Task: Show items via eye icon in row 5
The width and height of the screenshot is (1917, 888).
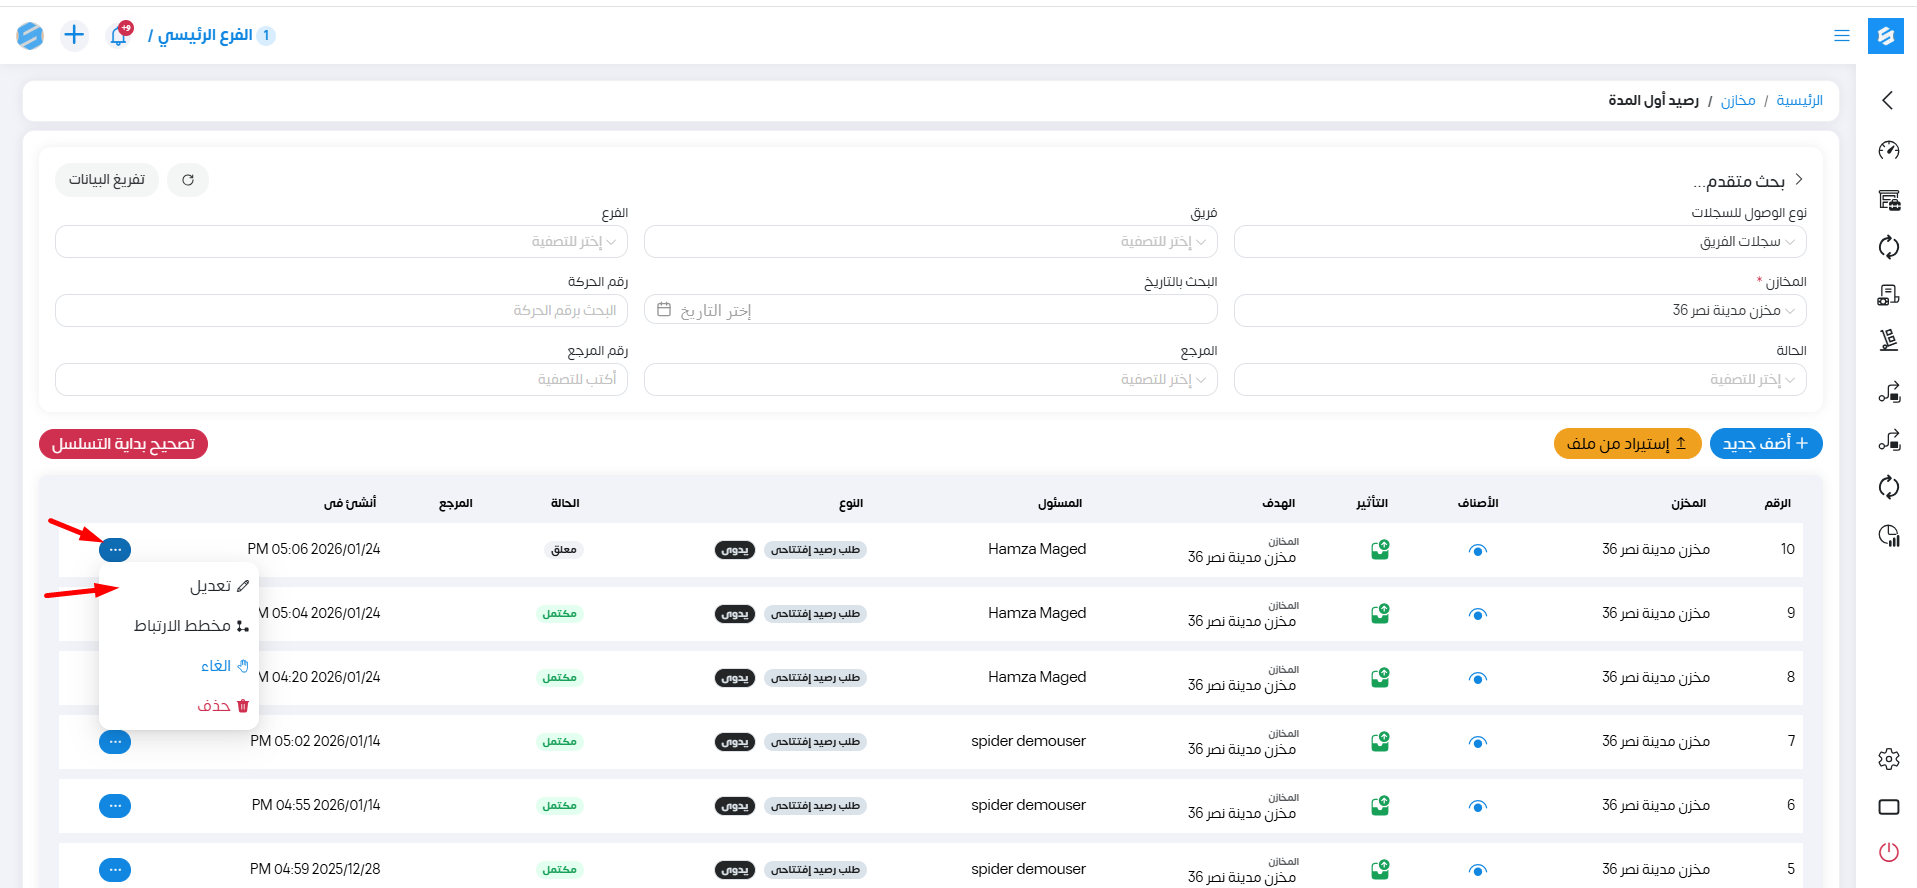Action: point(1478,870)
